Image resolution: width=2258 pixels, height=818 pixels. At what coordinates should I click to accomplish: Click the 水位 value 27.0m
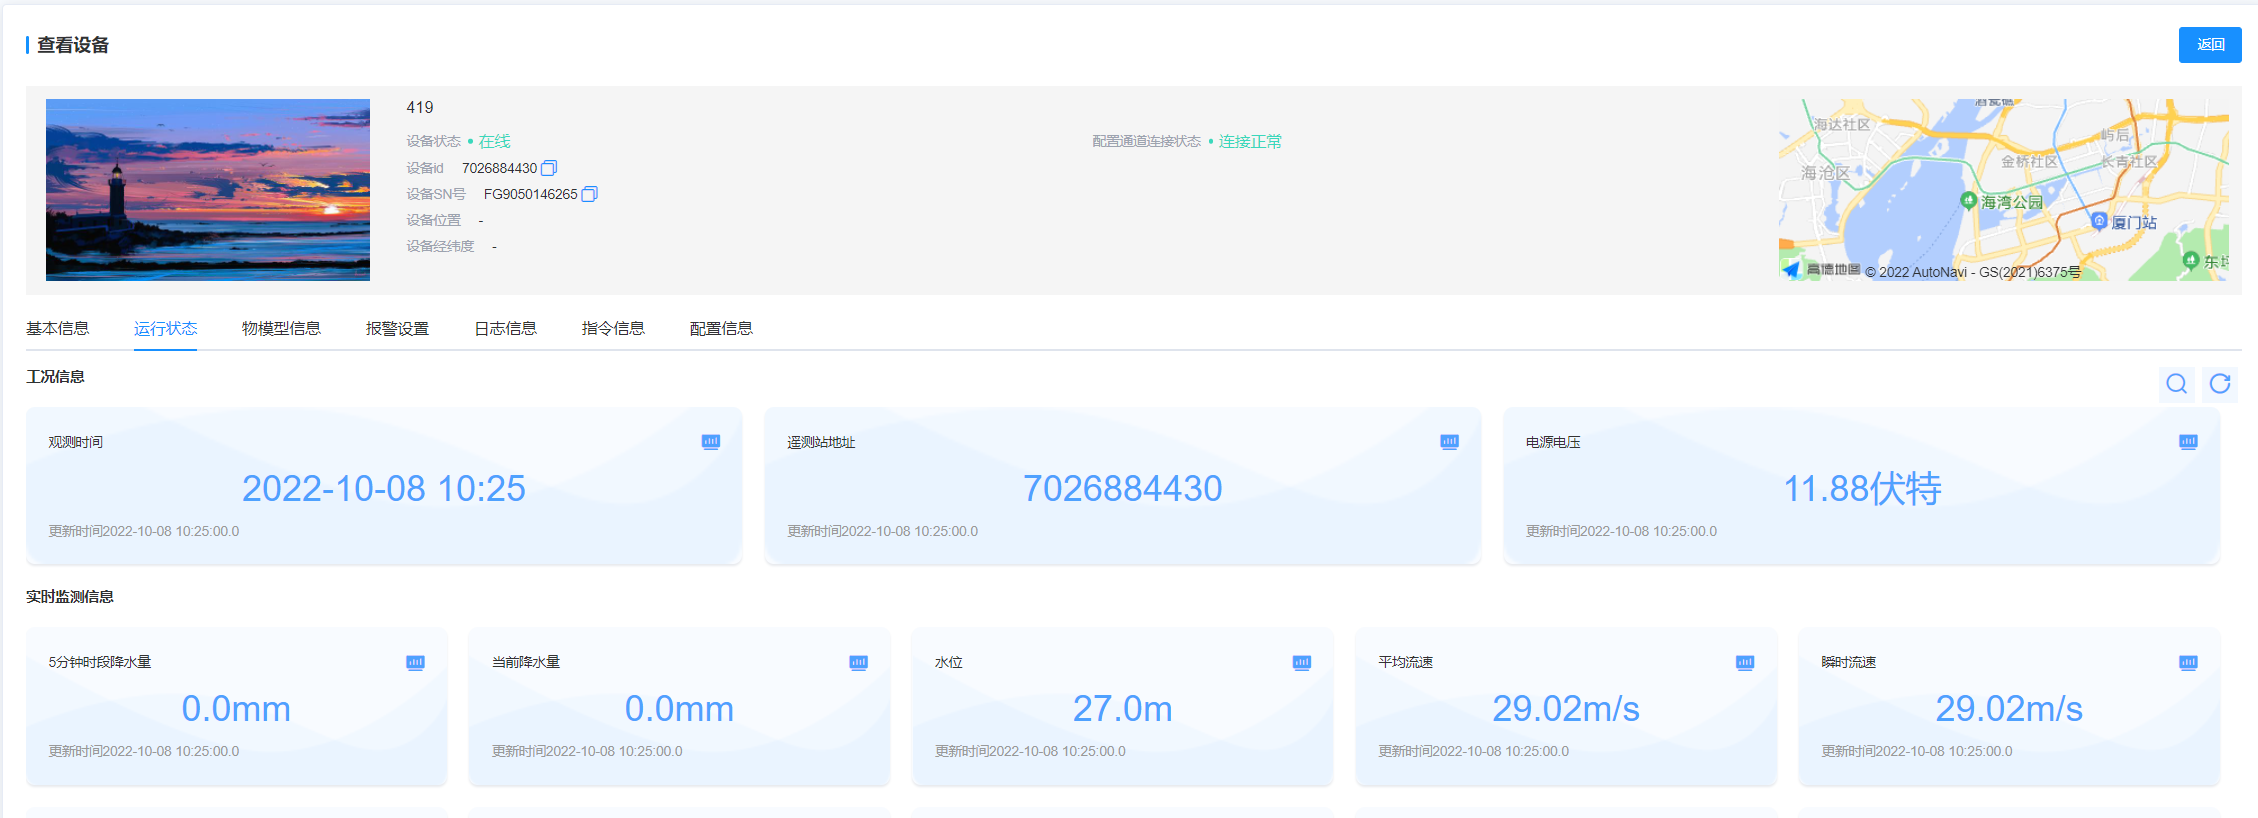pyautogui.click(x=1122, y=708)
